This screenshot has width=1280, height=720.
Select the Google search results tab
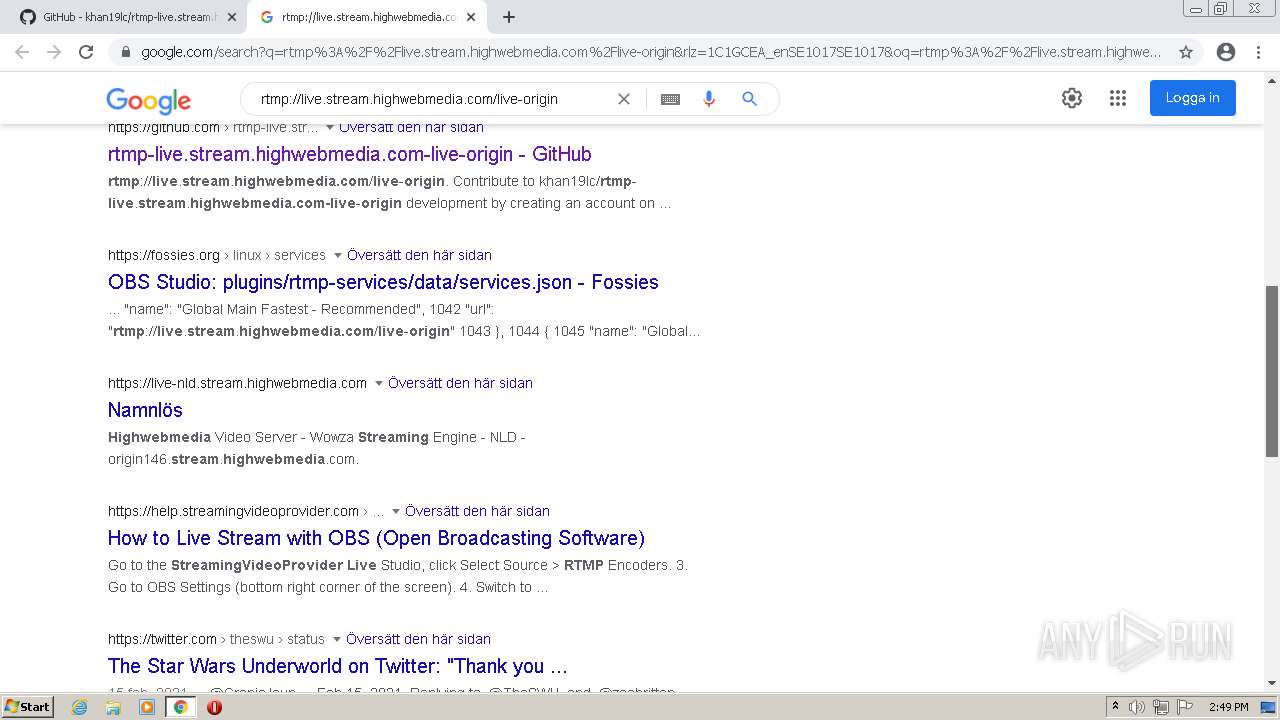366,17
